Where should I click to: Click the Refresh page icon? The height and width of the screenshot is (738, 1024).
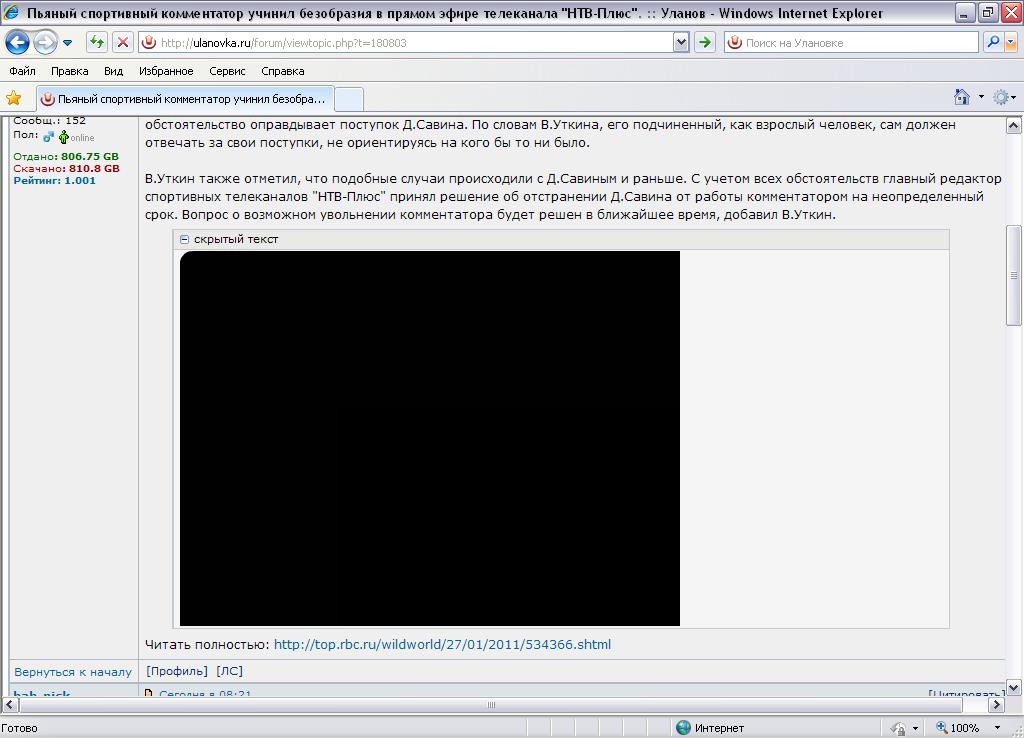tap(96, 42)
